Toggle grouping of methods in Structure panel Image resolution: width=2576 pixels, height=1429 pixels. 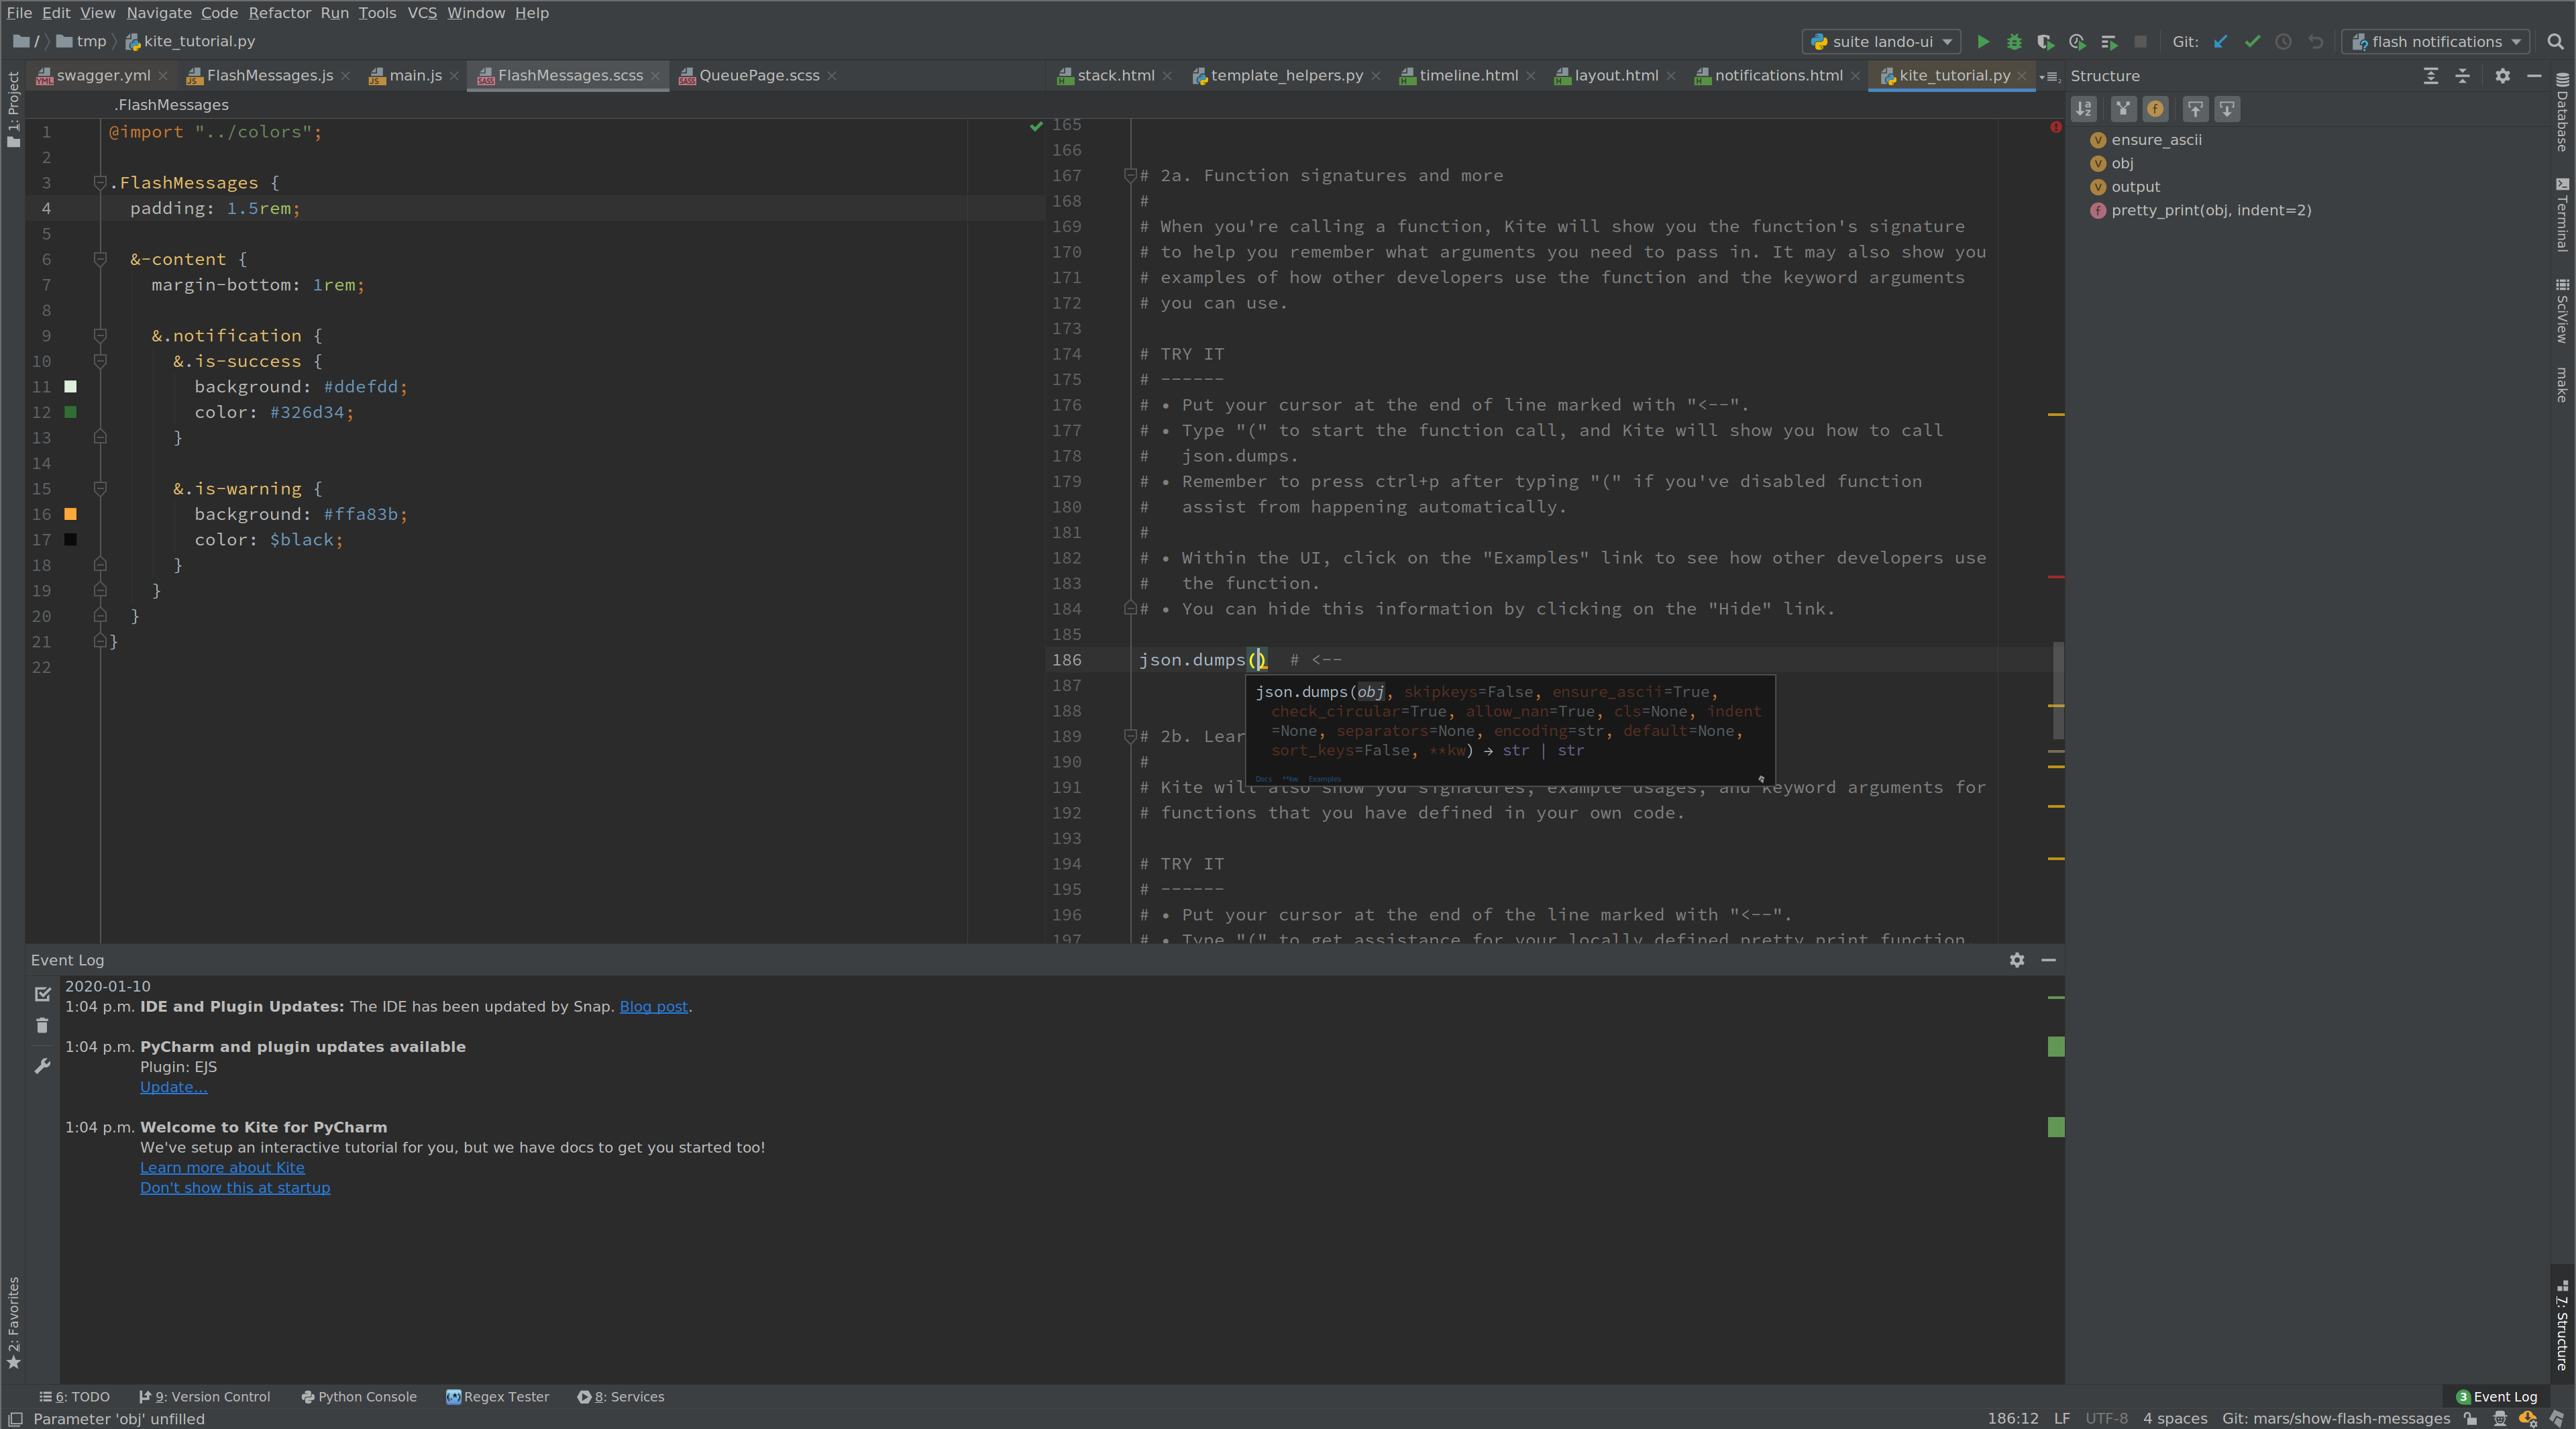pos(2123,109)
